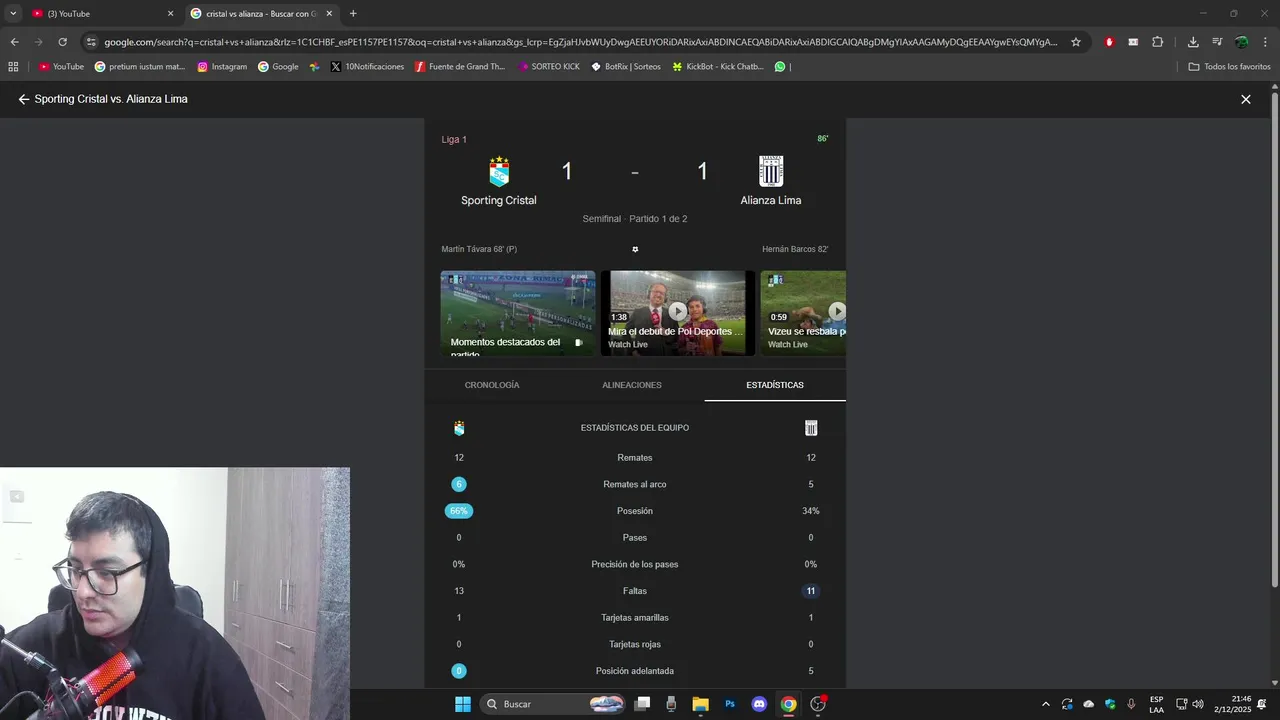Click Sporting Cristal crest in statistics header

point(459,428)
